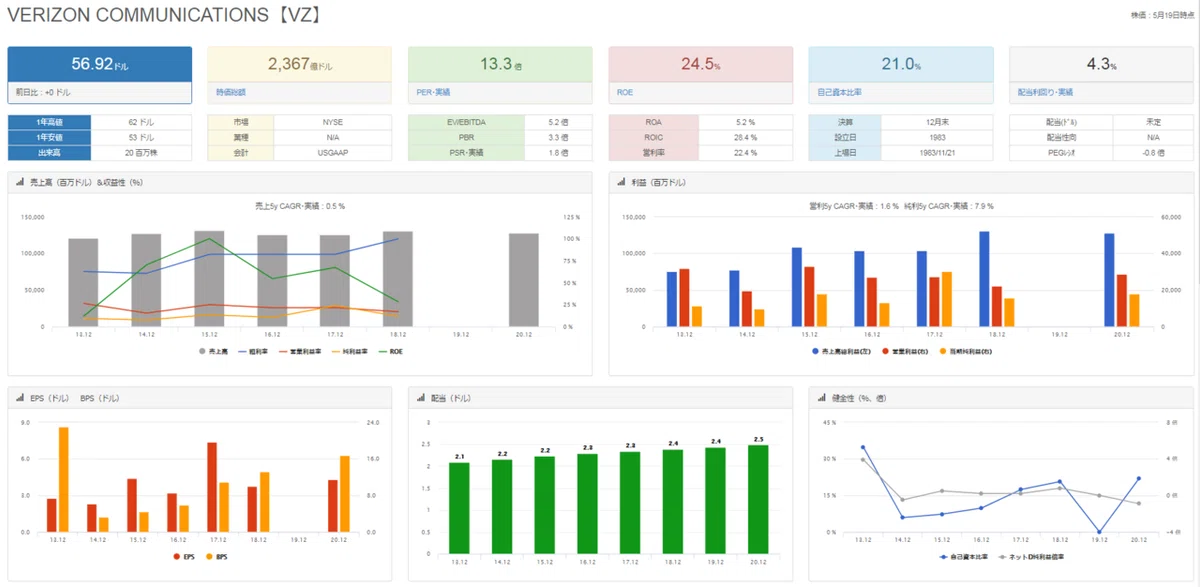Open the 配当利回り·実績 link

pyautogui.click(x=1044, y=93)
